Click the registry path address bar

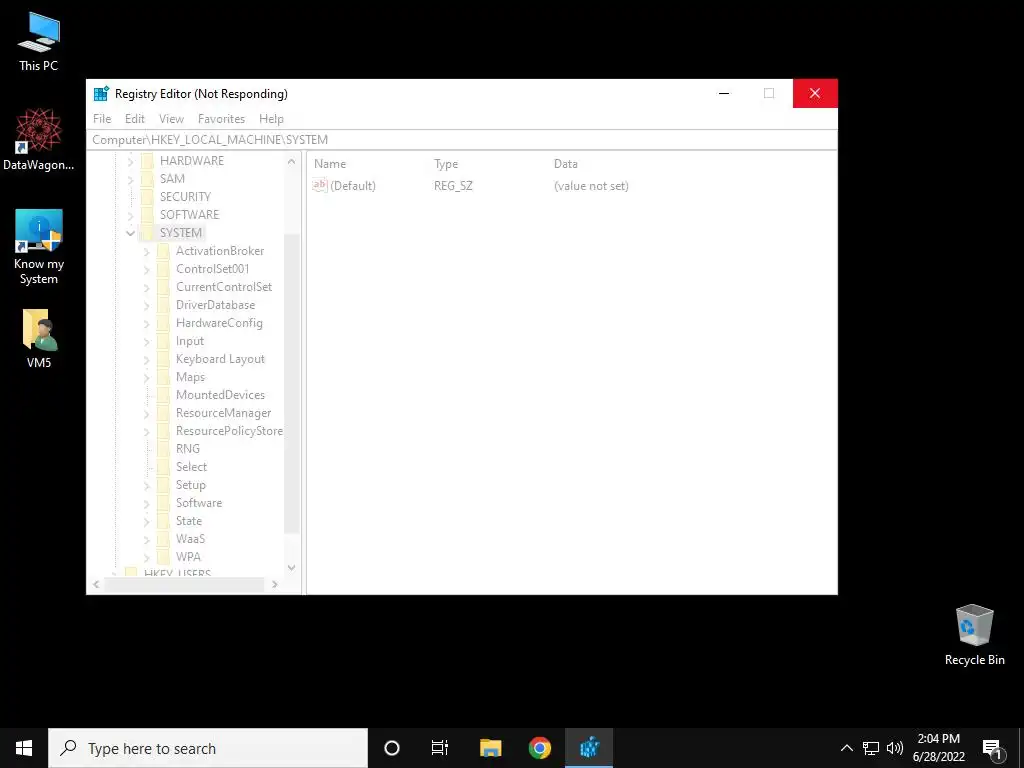(462, 140)
